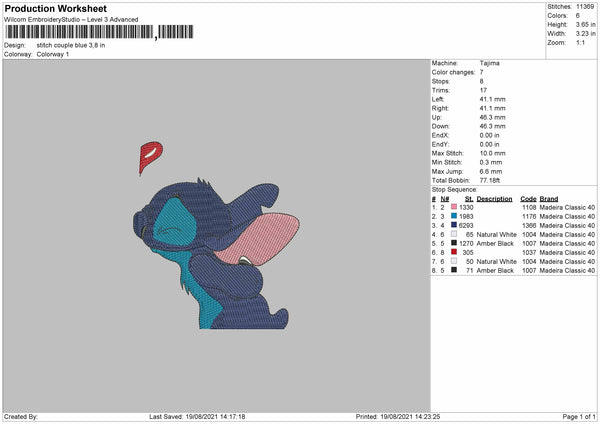The width and height of the screenshot is (600, 424).
Task: Click the design name 'stitch couple blue 3,8 in'
Action: coord(71,45)
